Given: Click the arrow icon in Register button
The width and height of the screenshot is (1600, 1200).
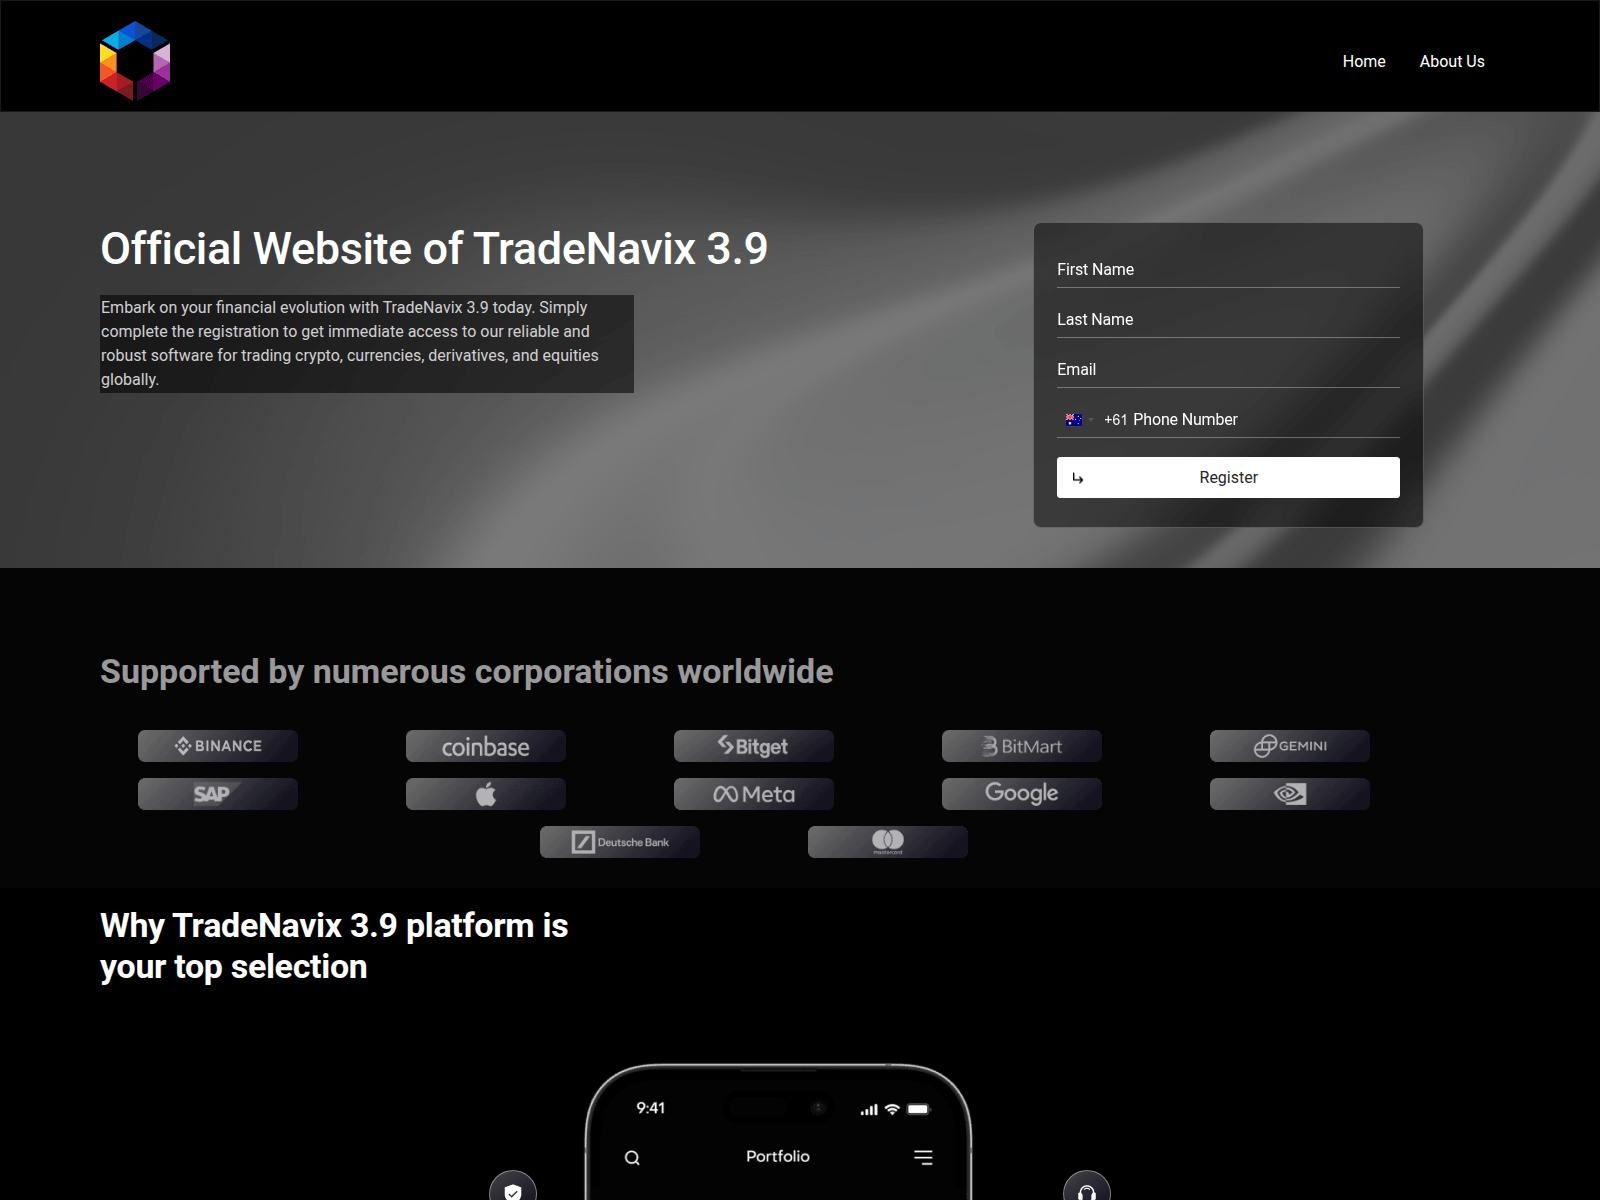Looking at the screenshot, I should tap(1078, 478).
